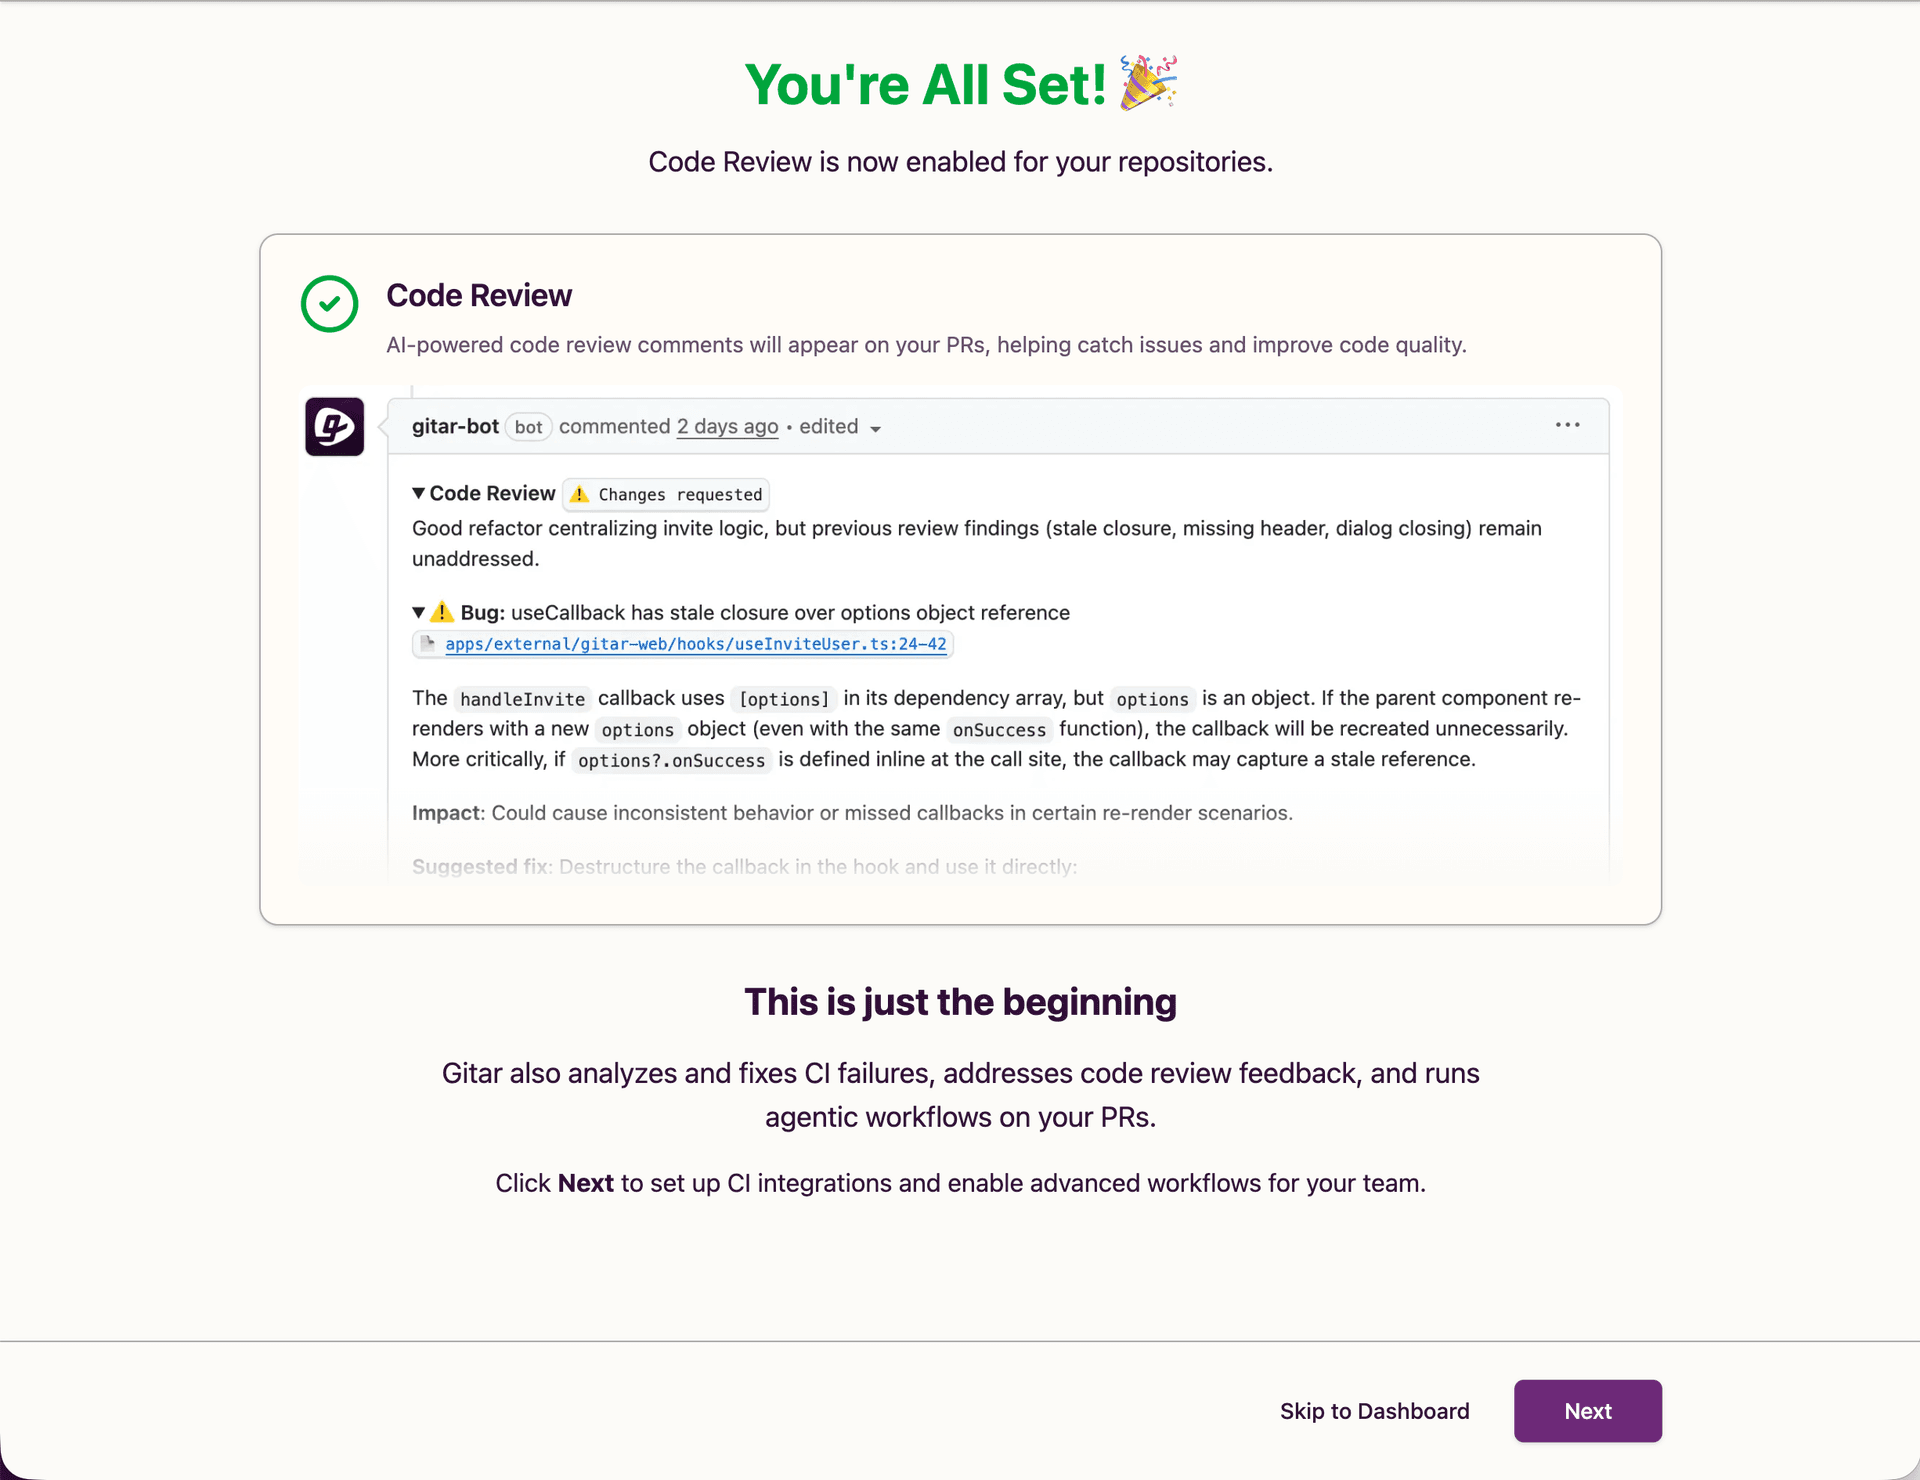The image size is (1920, 1480).
Task: Click the options?.onSuccess inline code span
Action: point(670,760)
